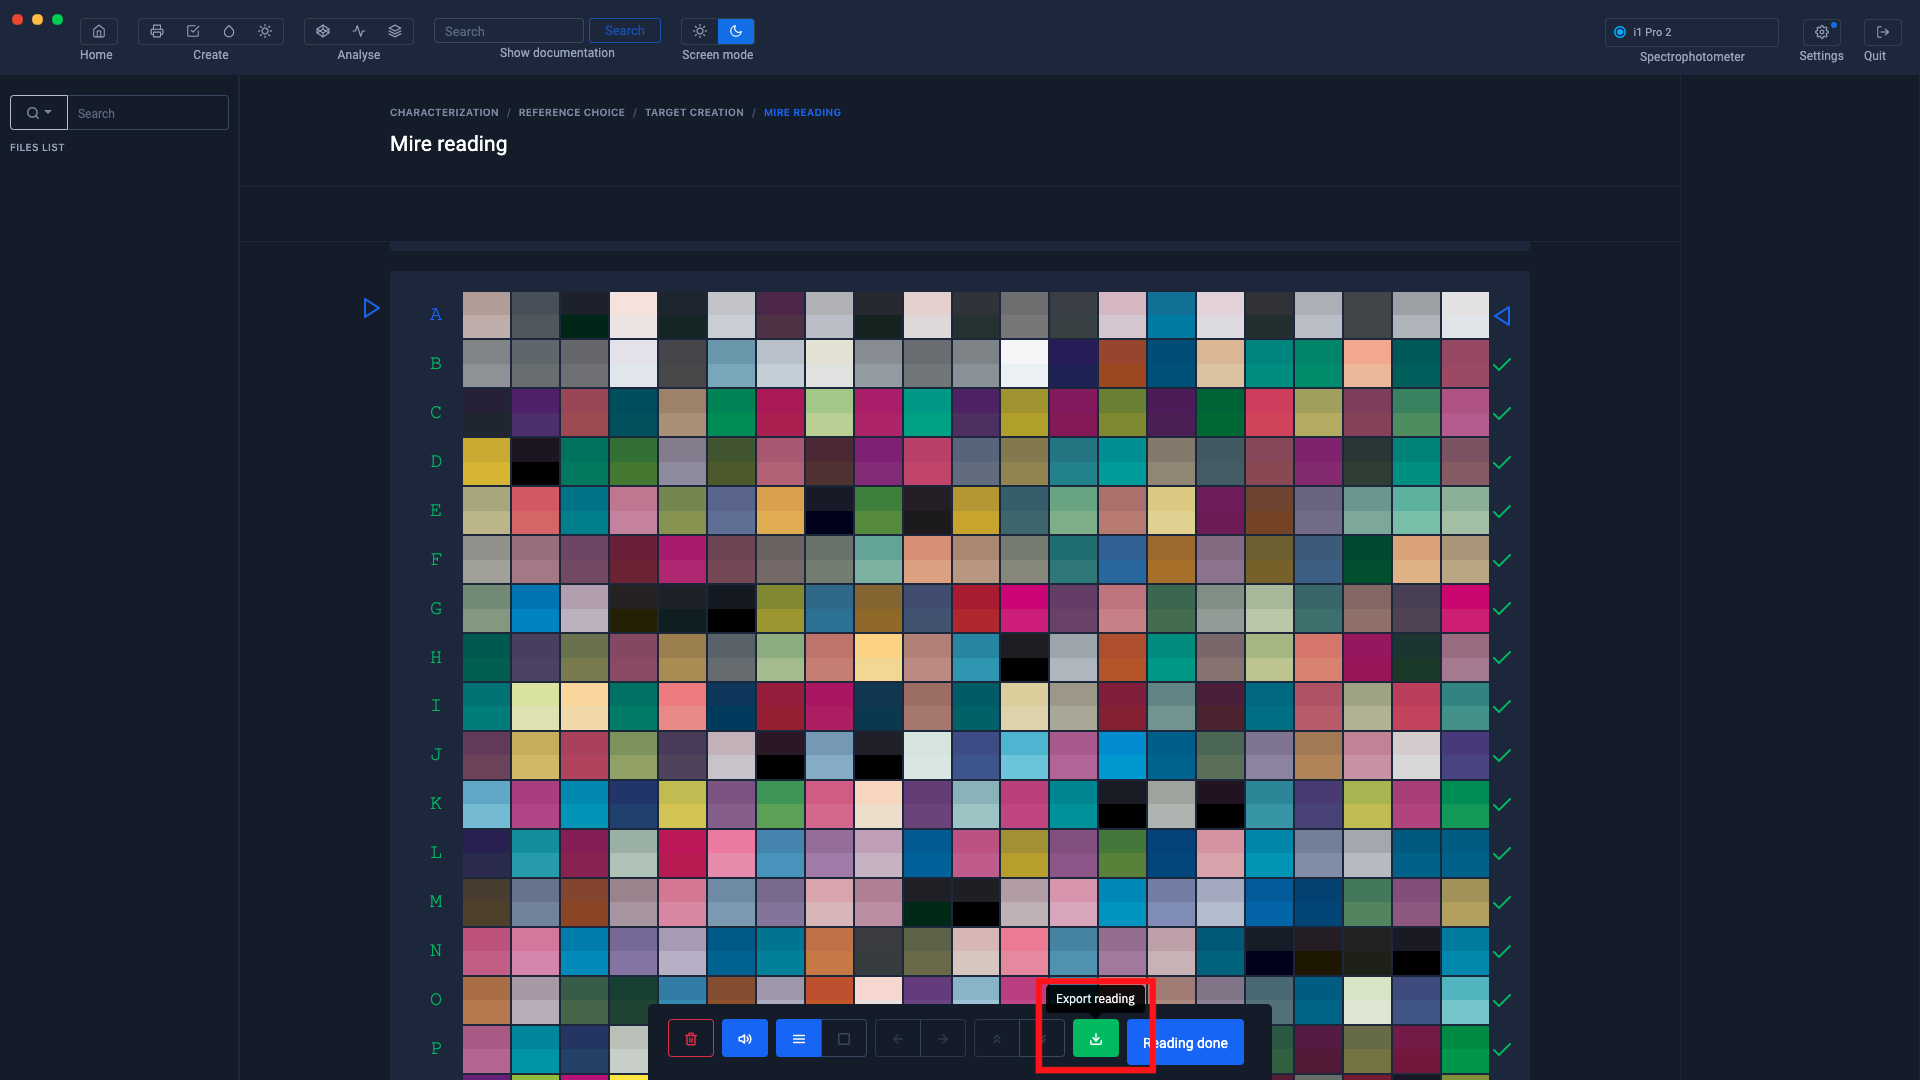Image resolution: width=1920 pixels, height=1080 pixels.
Task: Click the green checkmark beside row K
Action: [1502, 805]
